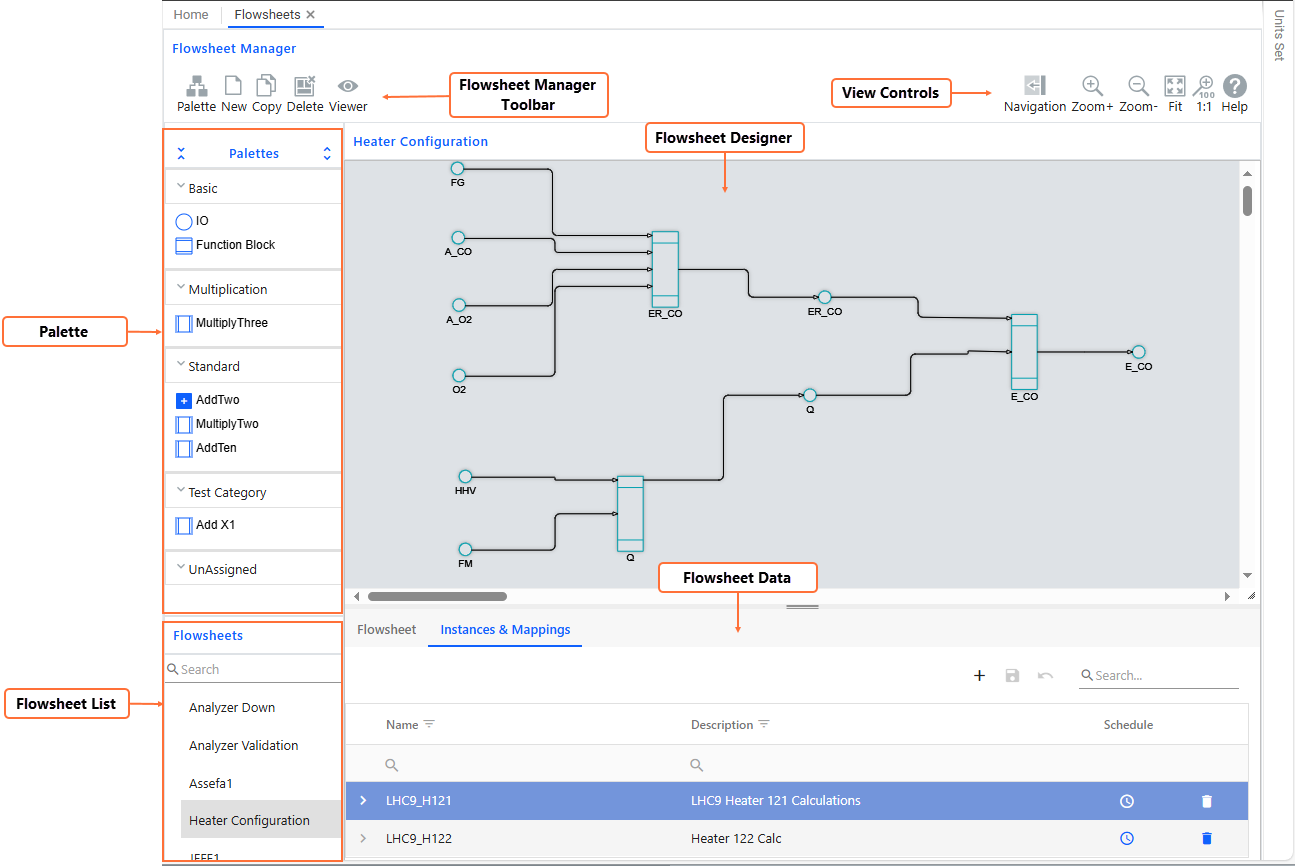
Task: Select the Instances & Mappings tab
Action: pyautogui.click(x=505, y=630)
